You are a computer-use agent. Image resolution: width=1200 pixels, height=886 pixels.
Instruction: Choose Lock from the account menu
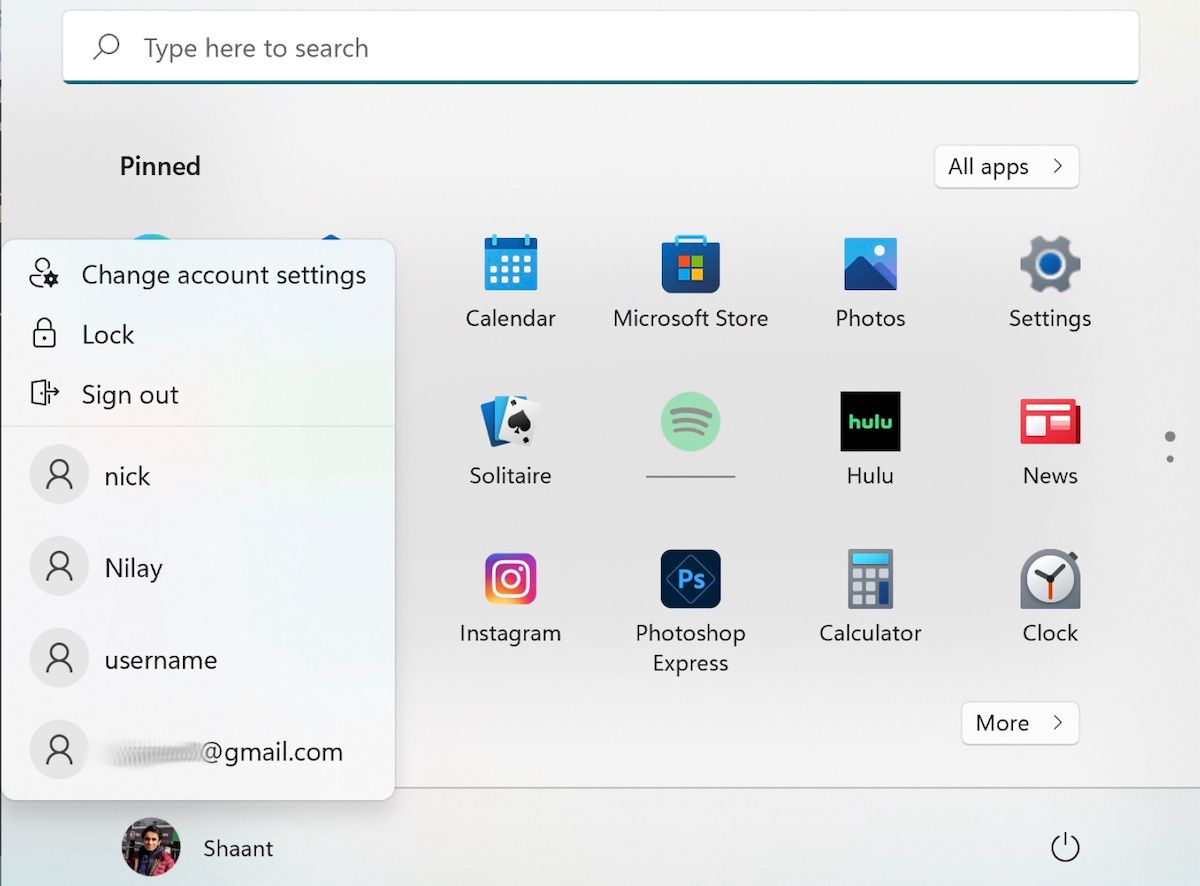click(198, 334)
